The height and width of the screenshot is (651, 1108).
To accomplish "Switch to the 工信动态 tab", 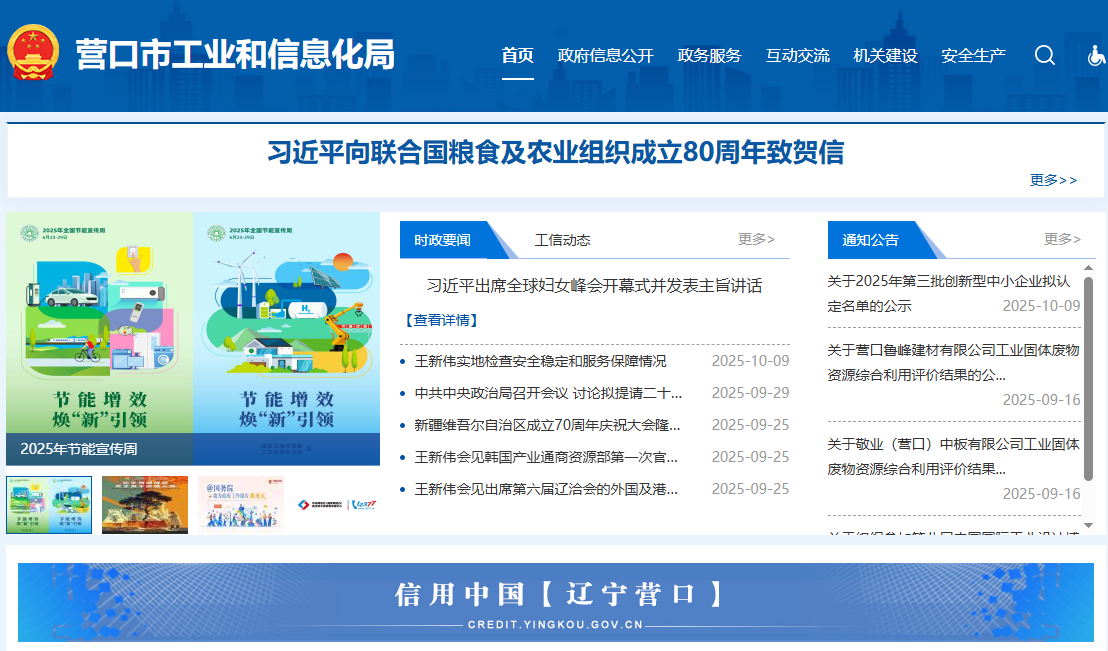I will 562,240.
